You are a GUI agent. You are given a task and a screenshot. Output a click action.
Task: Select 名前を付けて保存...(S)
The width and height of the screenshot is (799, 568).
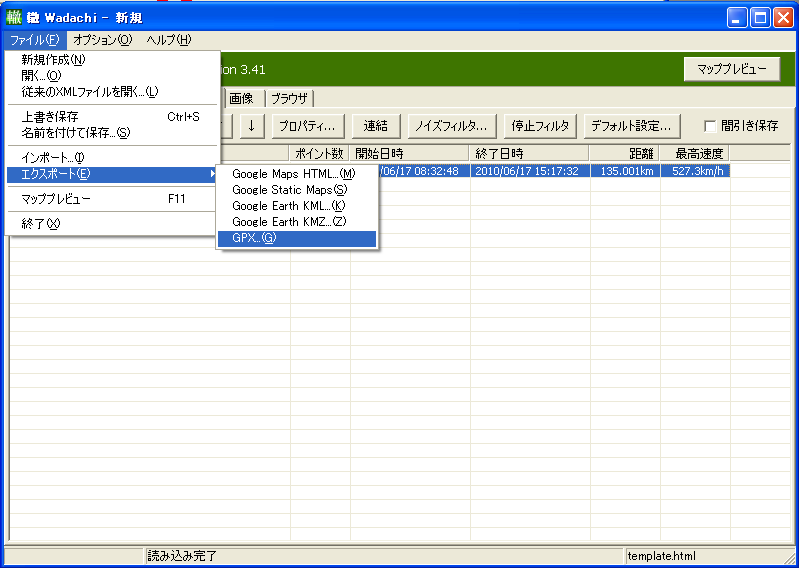(112, 133)
